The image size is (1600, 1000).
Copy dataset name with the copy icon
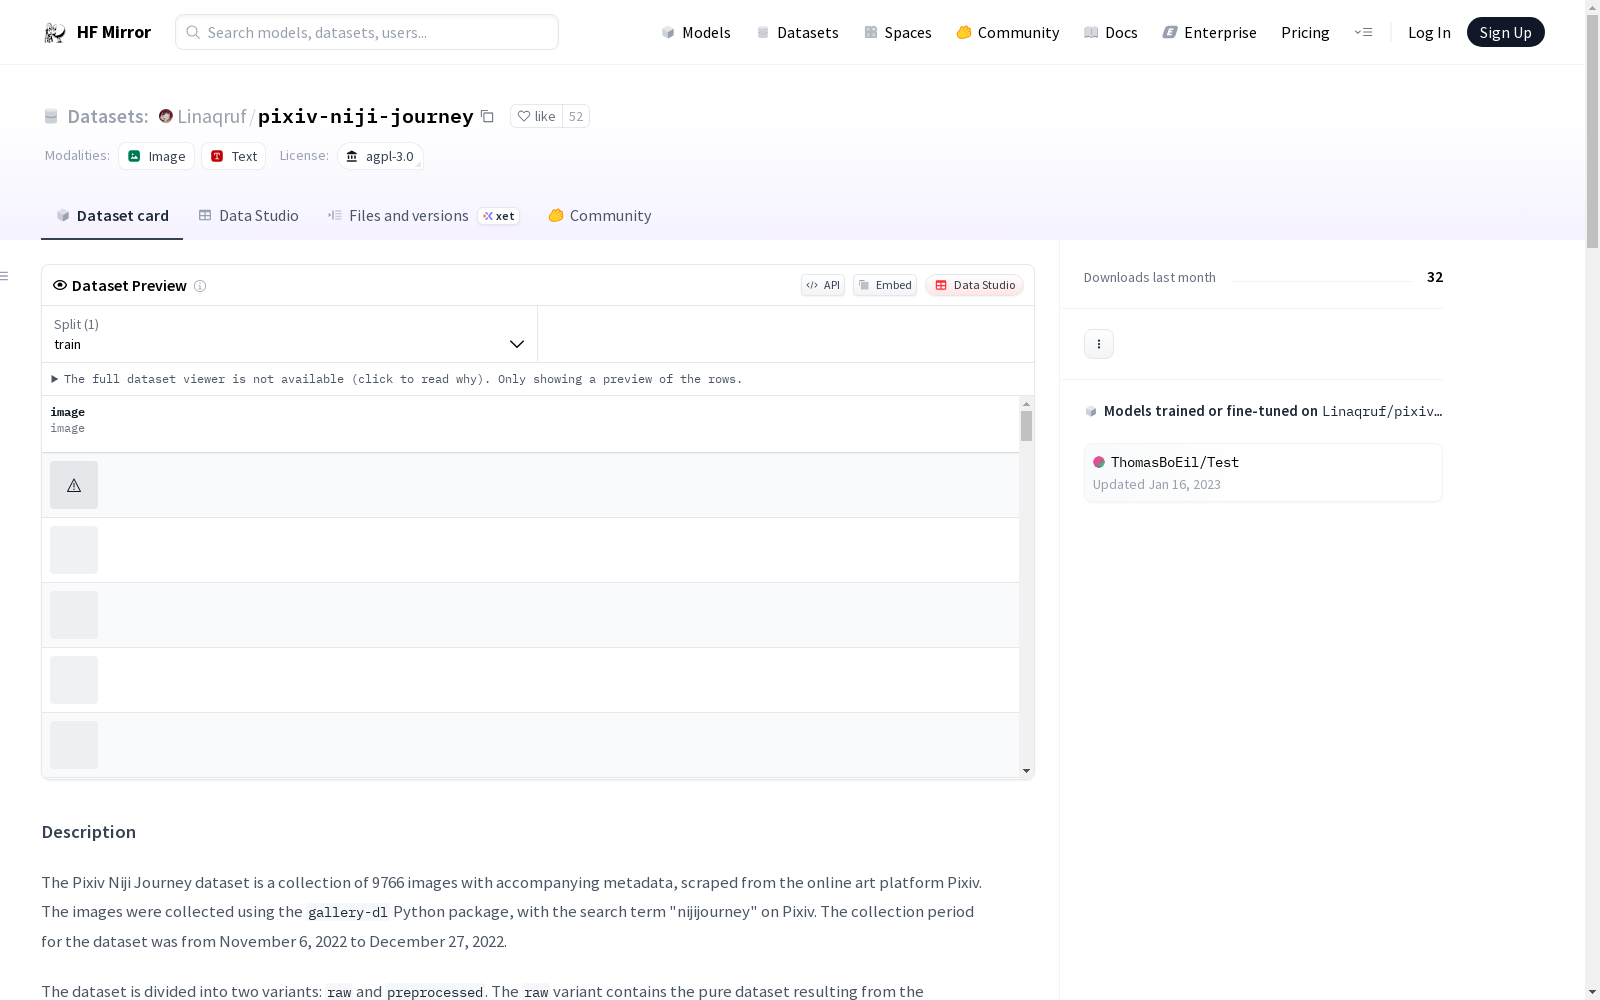487,116
